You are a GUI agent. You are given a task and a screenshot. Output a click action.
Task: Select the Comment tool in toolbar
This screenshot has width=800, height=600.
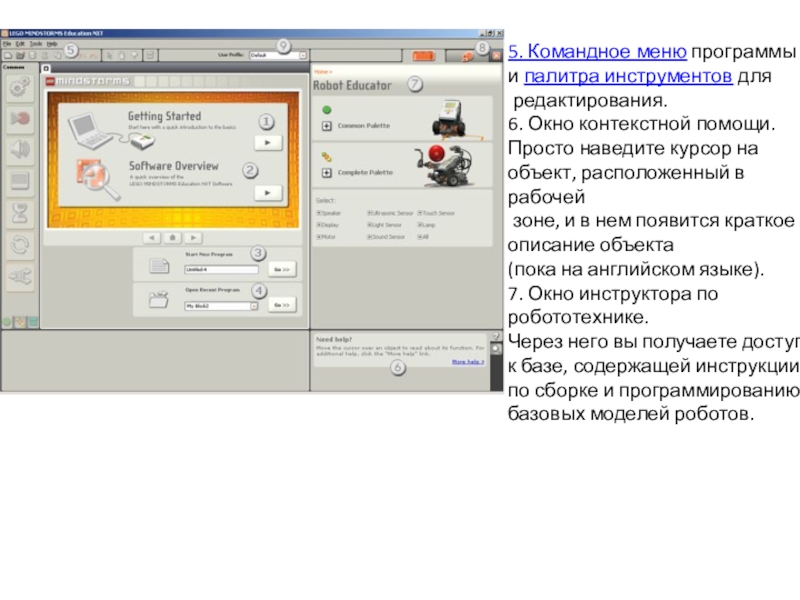[x=134, y=55]
